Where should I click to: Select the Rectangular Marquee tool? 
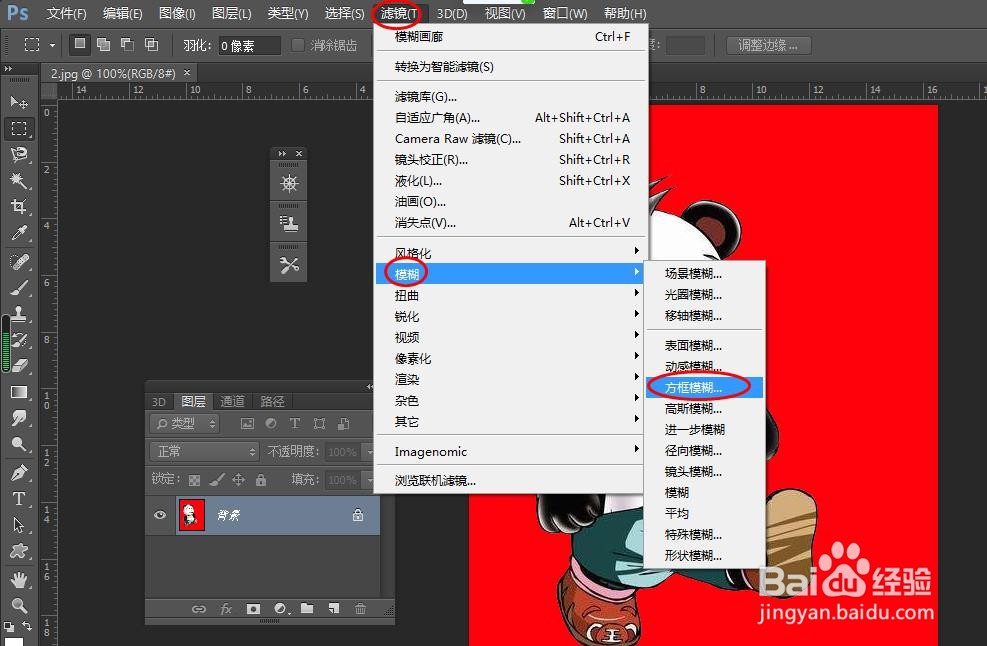point(19,129)
